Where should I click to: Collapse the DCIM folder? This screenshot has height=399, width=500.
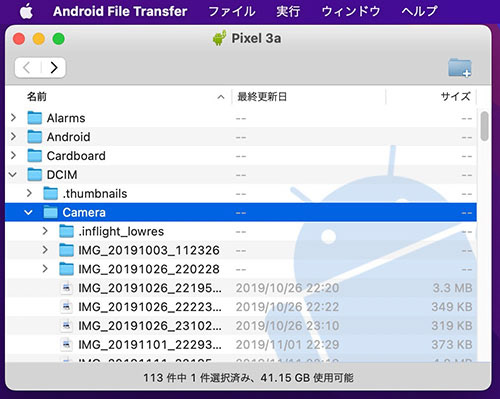(x=13, y=174)
